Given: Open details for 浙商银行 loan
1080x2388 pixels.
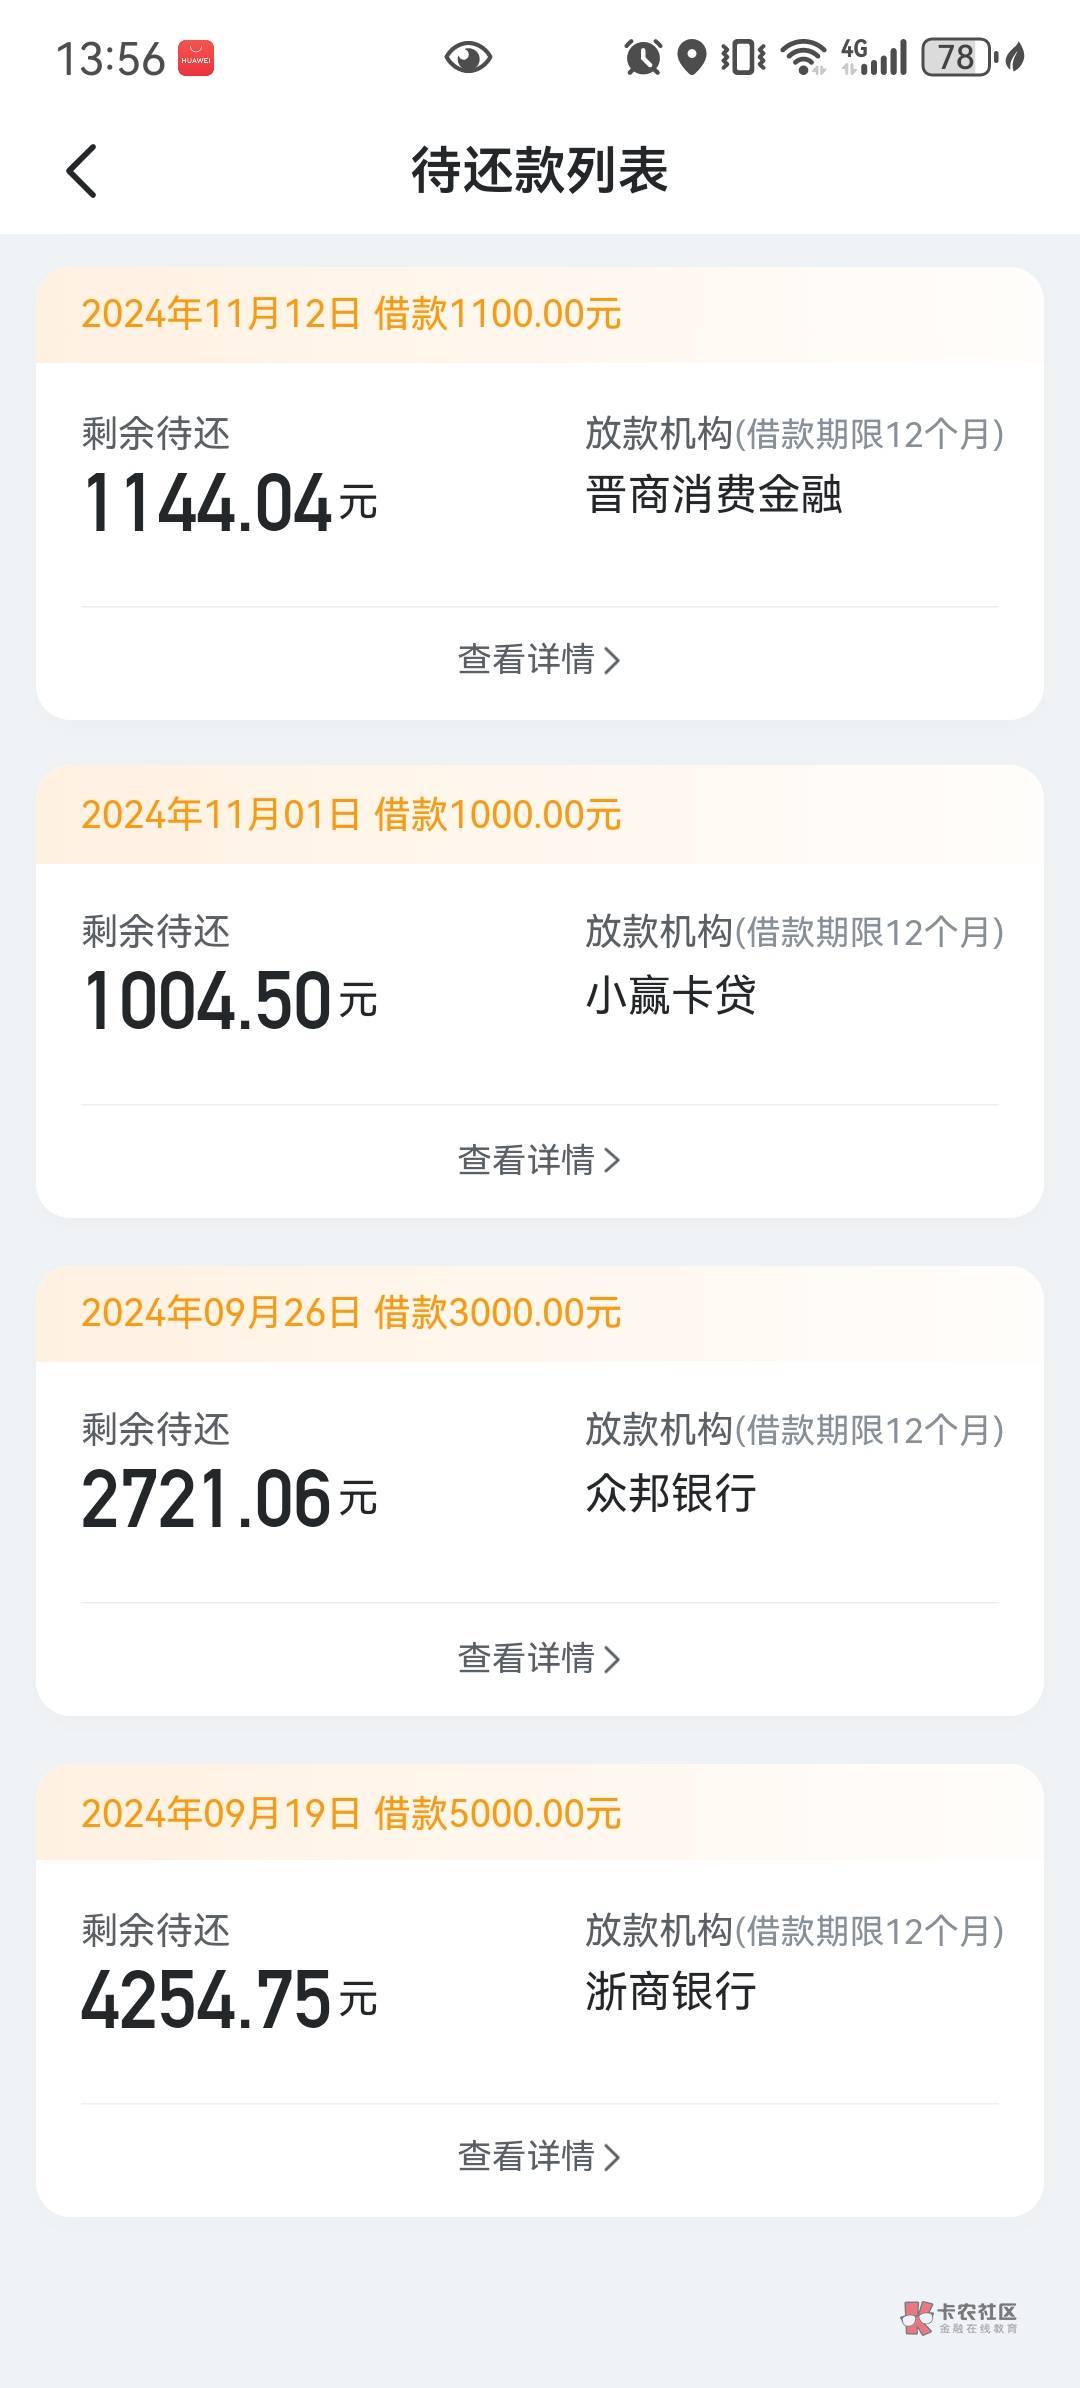Looking at the screenshot, I should pyautogui.click(x=539, y=2157).
